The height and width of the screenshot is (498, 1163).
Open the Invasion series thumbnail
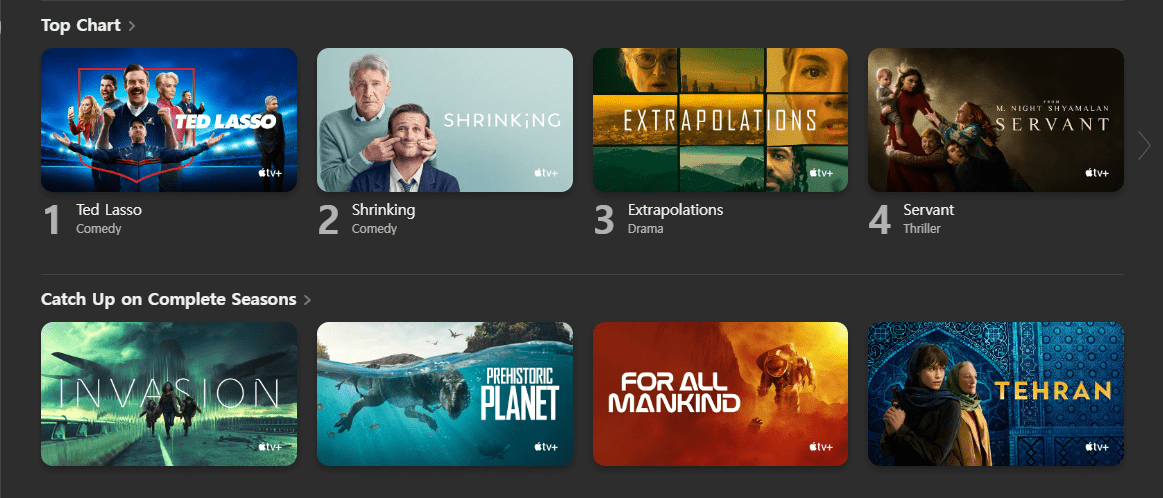pyautogui.click(x=169, y=394)
